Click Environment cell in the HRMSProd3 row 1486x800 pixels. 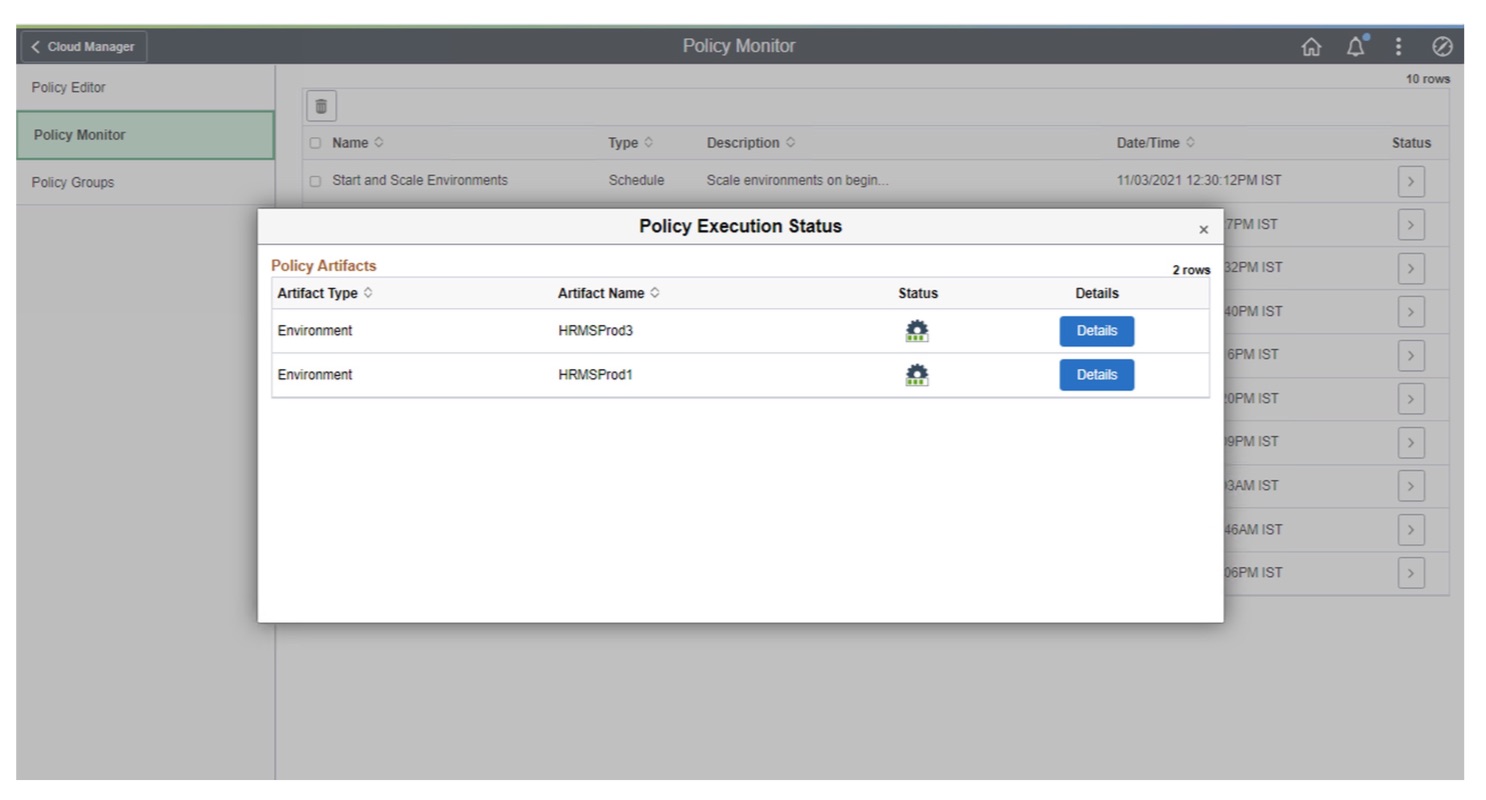pyautogui.click(x=315, y=331)
